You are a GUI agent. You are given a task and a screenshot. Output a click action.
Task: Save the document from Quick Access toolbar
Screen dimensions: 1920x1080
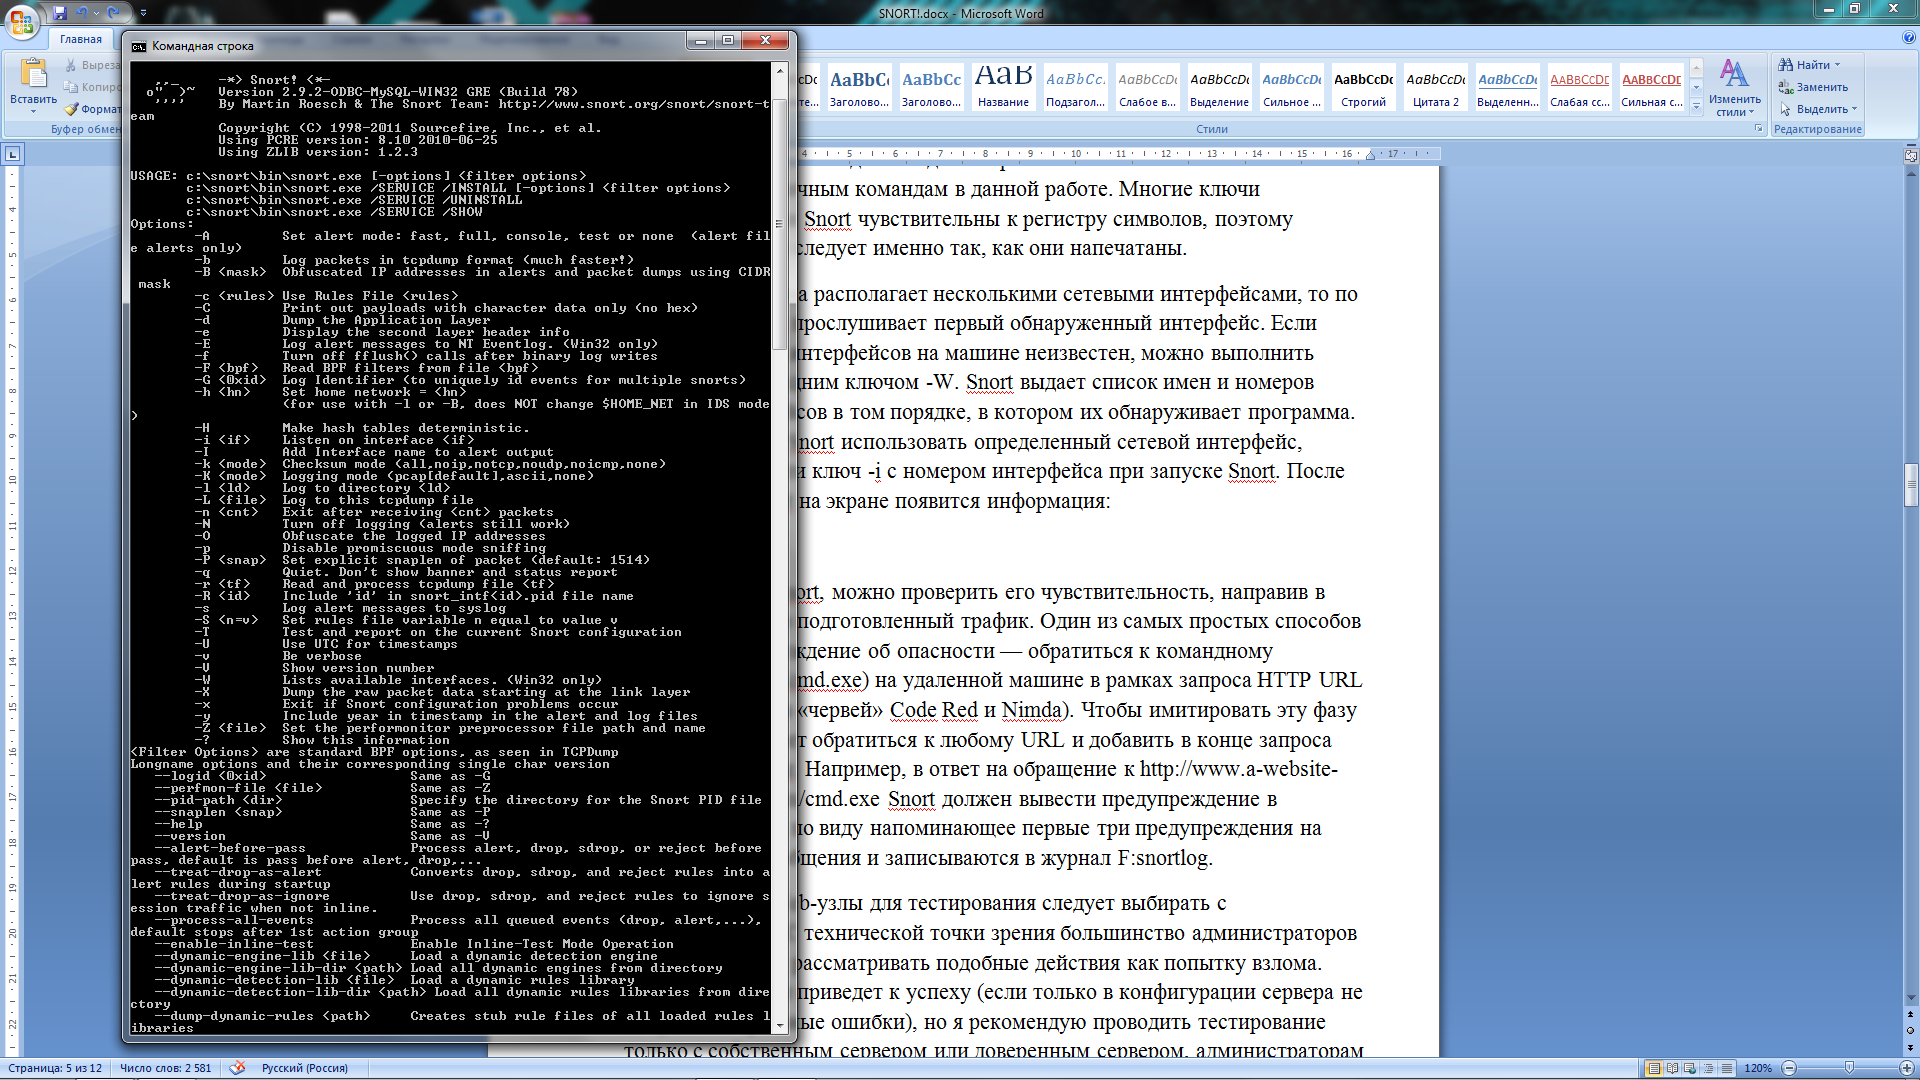click(60, 13)
